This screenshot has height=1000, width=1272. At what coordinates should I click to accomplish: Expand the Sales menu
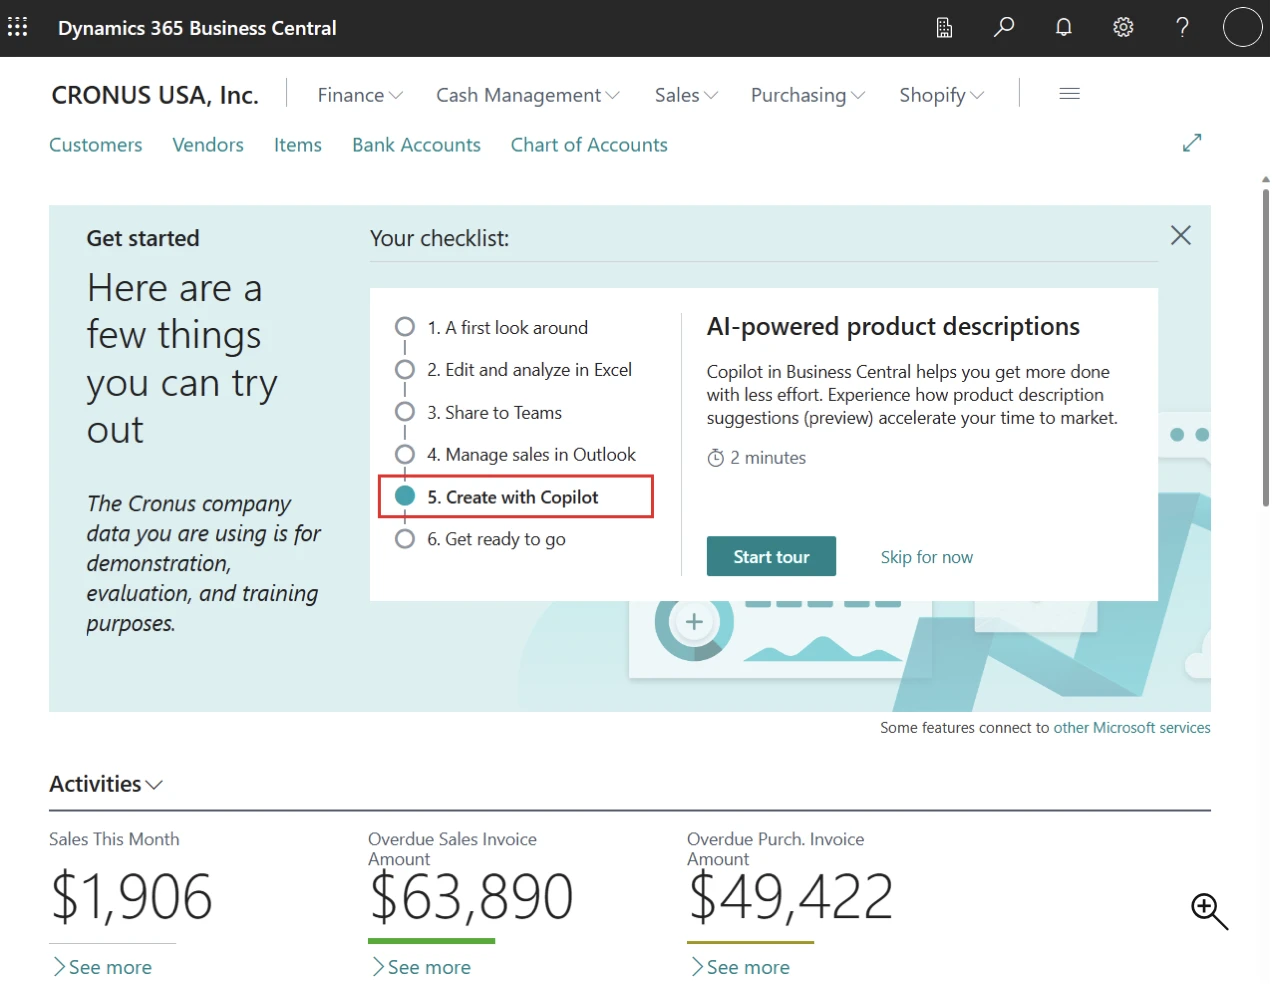click(x=687, y=95)
